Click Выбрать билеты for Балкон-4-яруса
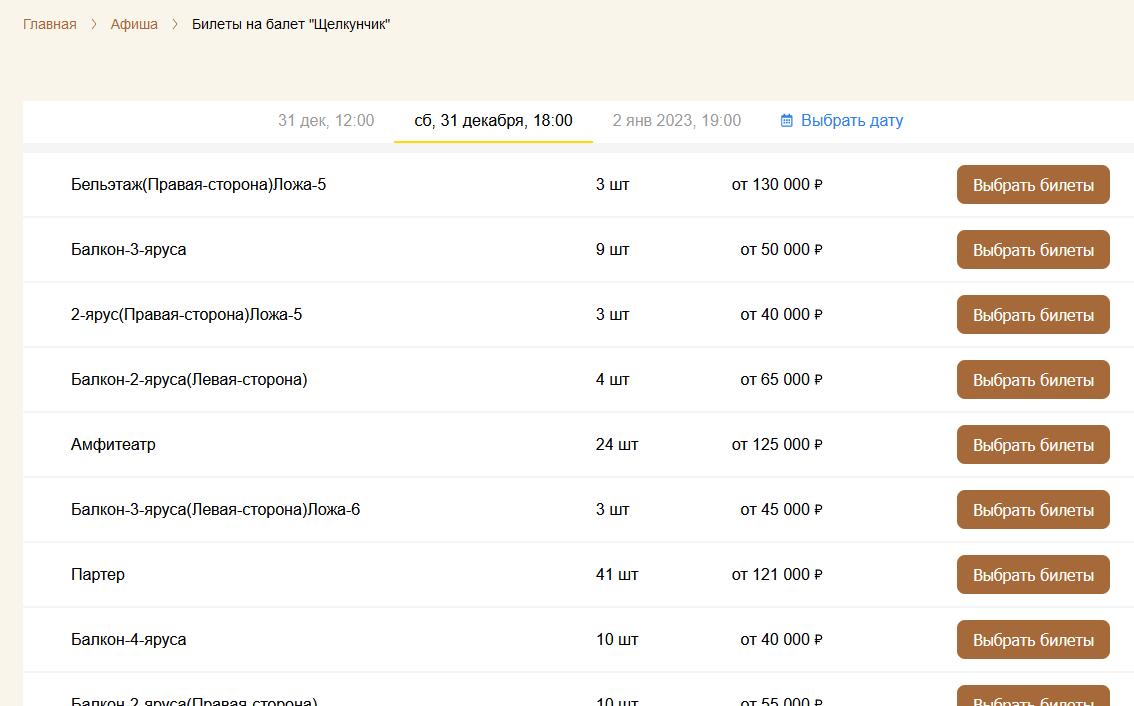The image size is (1134, 706). tap(1033, 640)
